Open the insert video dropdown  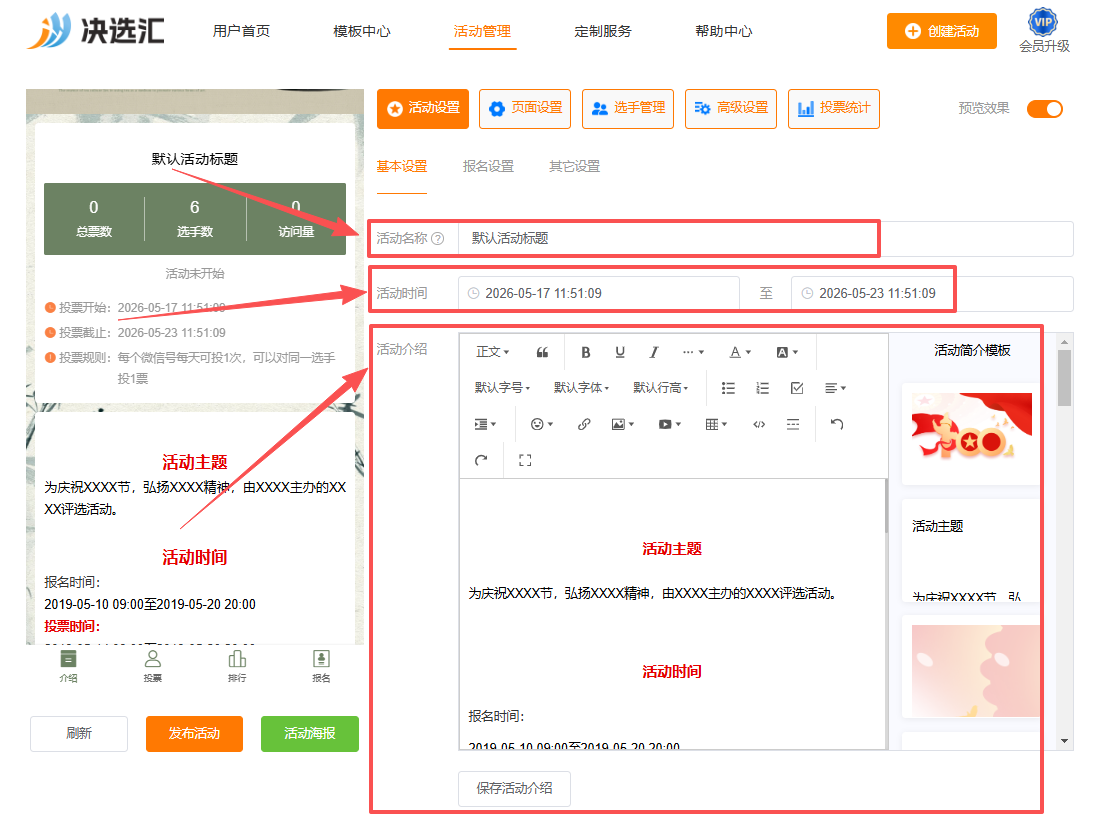(x=670, y=424)
